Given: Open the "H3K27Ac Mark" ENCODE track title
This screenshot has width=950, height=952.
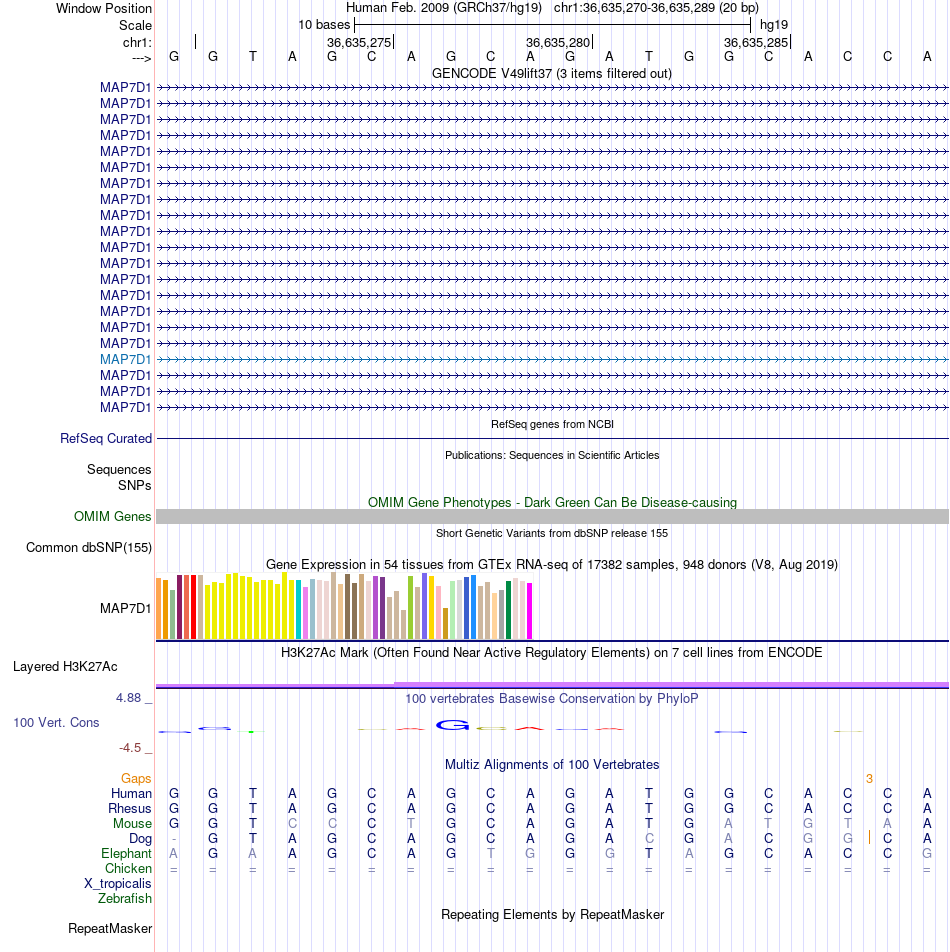Looking at the screenshot, I should (551, 653).
